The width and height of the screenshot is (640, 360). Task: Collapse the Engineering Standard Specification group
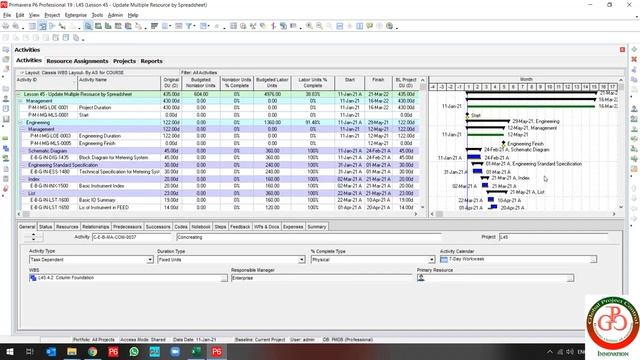pos(23,165)
